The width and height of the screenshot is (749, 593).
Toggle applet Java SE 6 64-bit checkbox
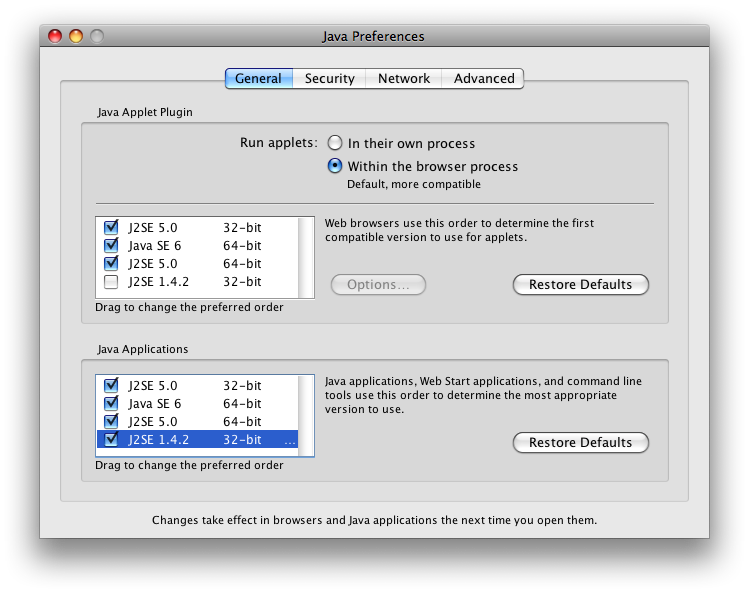[x=111, y=245]
